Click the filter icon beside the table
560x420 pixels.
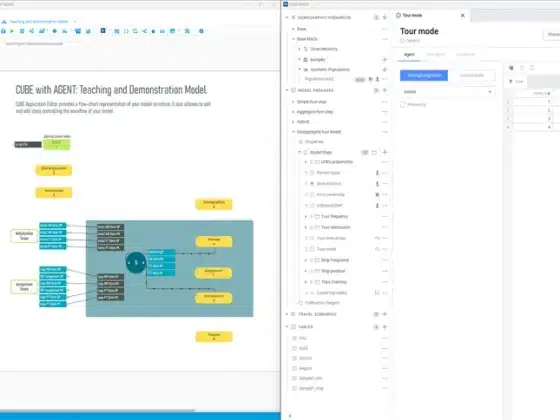pyautogui.click(x=511, y=82)
